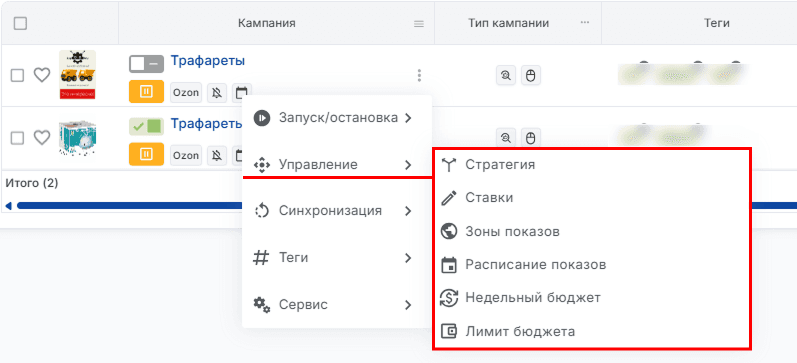Switch on the gray toggle of first Трафареты campaign

146,64
